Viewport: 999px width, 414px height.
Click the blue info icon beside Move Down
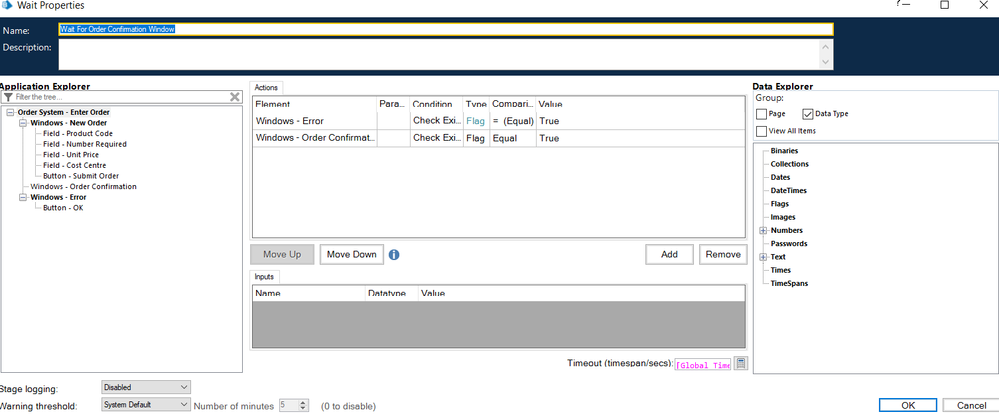394,255
